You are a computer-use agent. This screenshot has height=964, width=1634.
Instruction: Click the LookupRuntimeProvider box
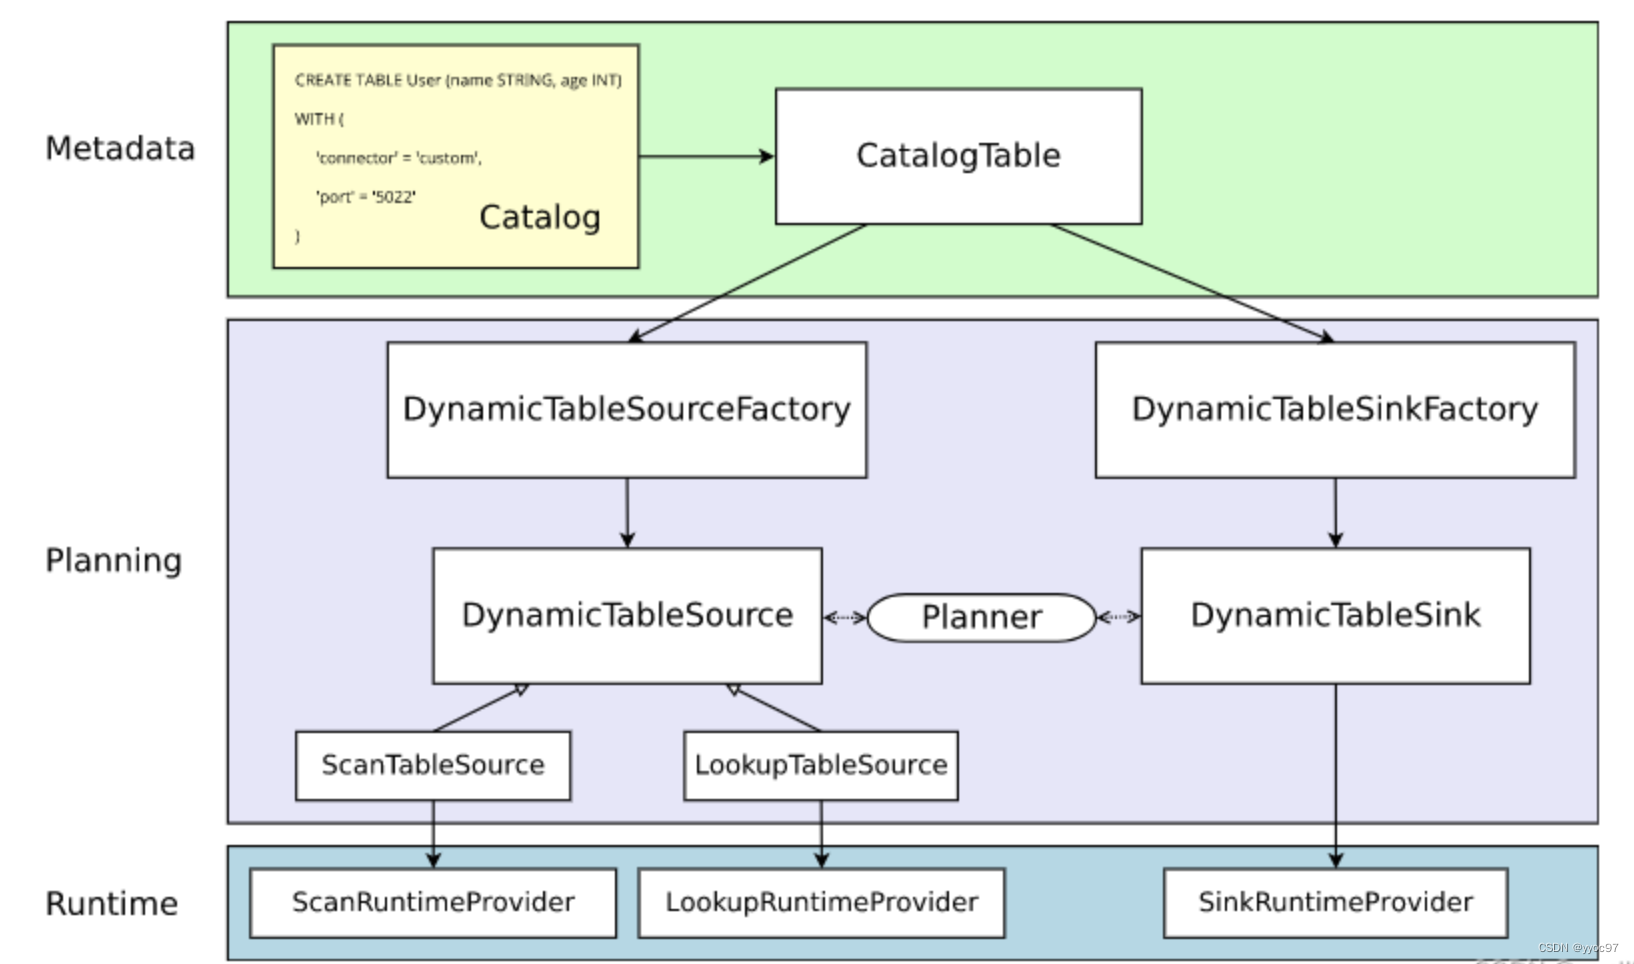tap(821, 903)
